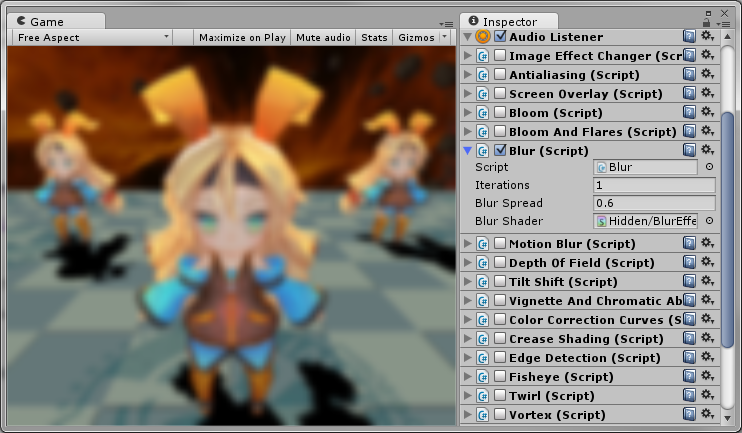
Task: Open gear menu for Color Correction Curves
Action: point(707,319)
